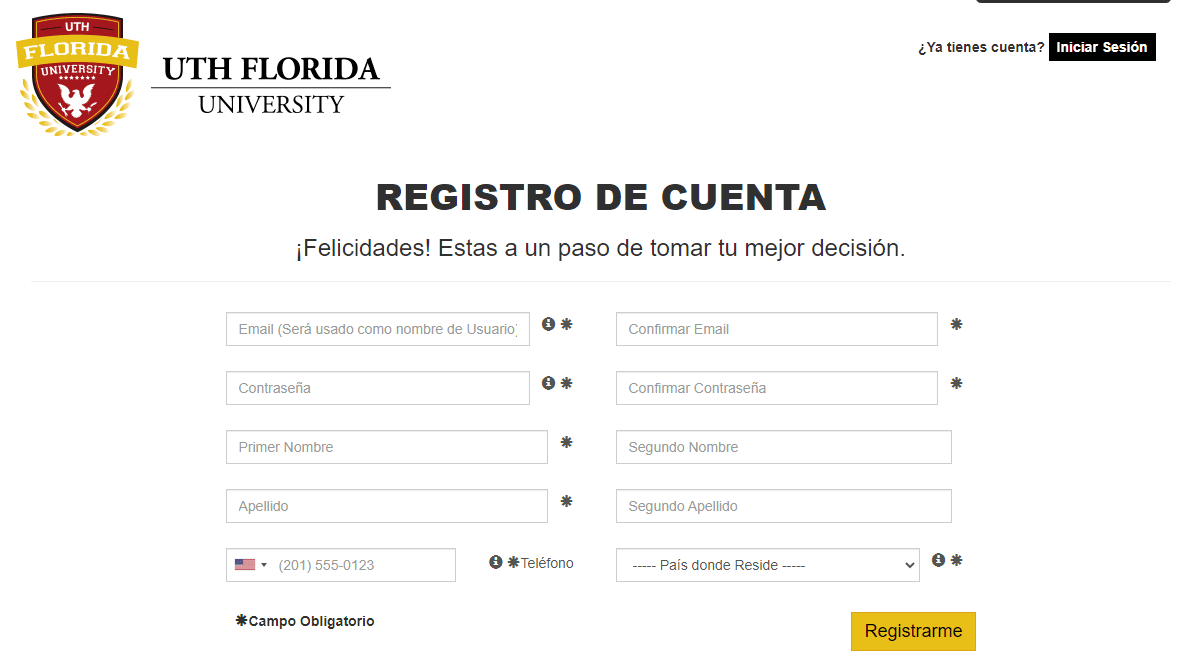Click the asterisk beside Primer Nombre
The width and height of the screenshot is (1188, 665).
(x=566, y=442)
